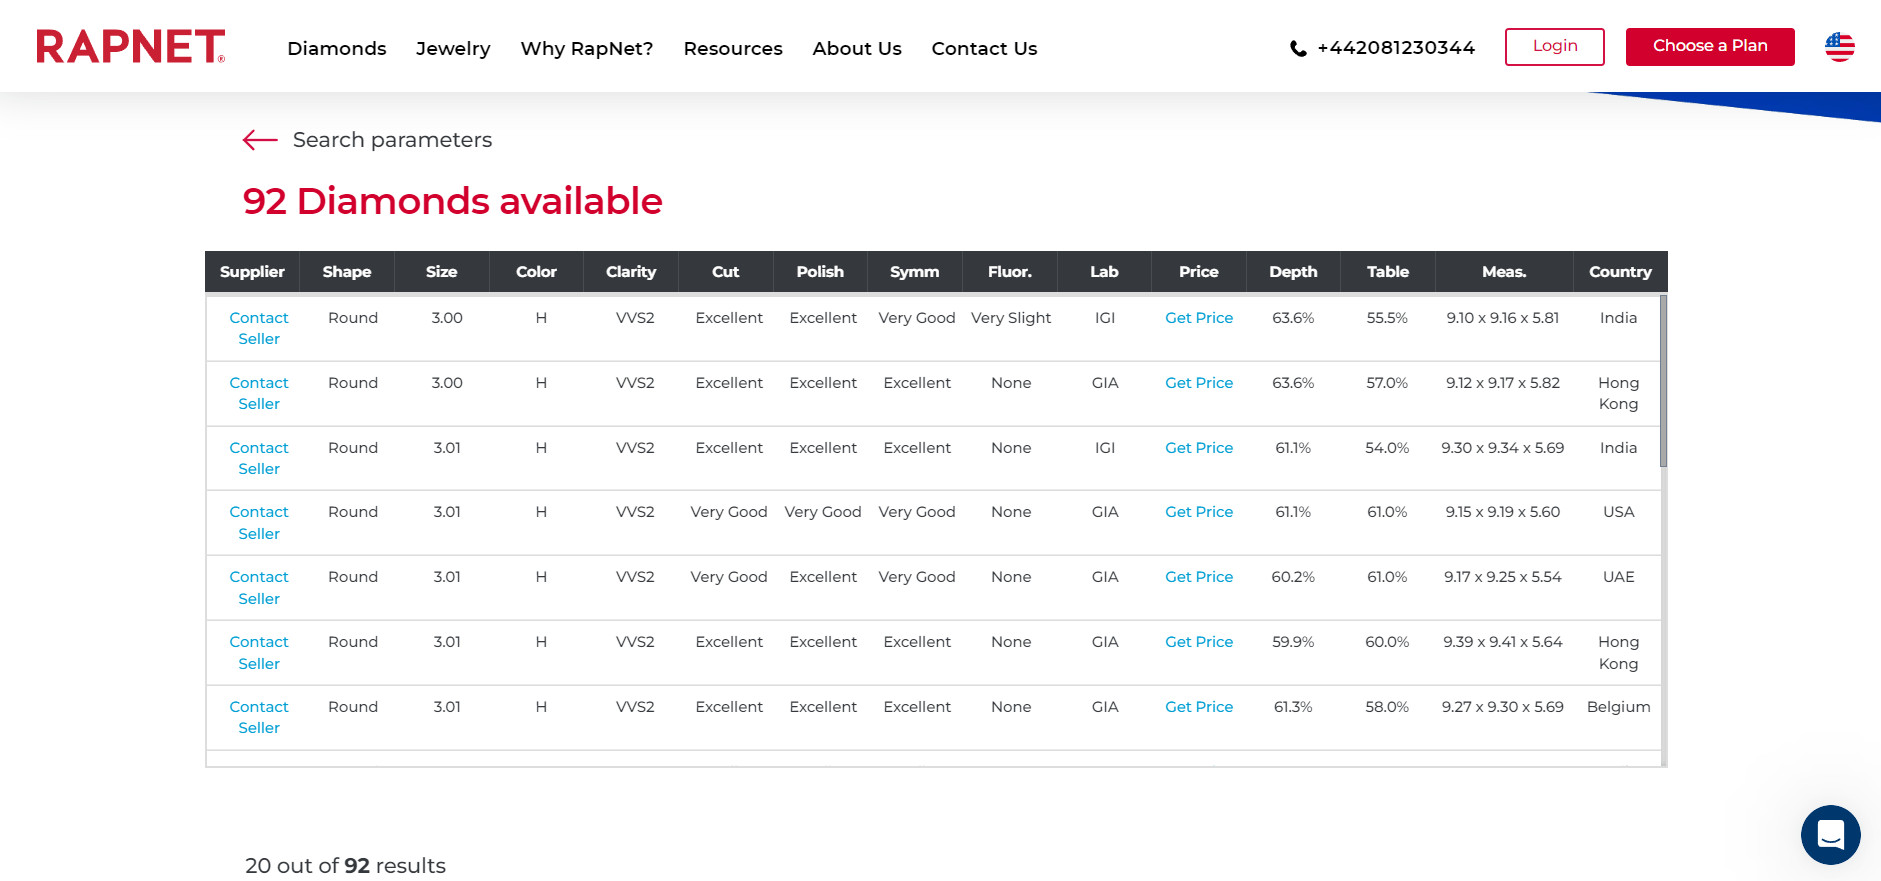
Task: Click the Fluor. column header
Action: pos(1010,272)
